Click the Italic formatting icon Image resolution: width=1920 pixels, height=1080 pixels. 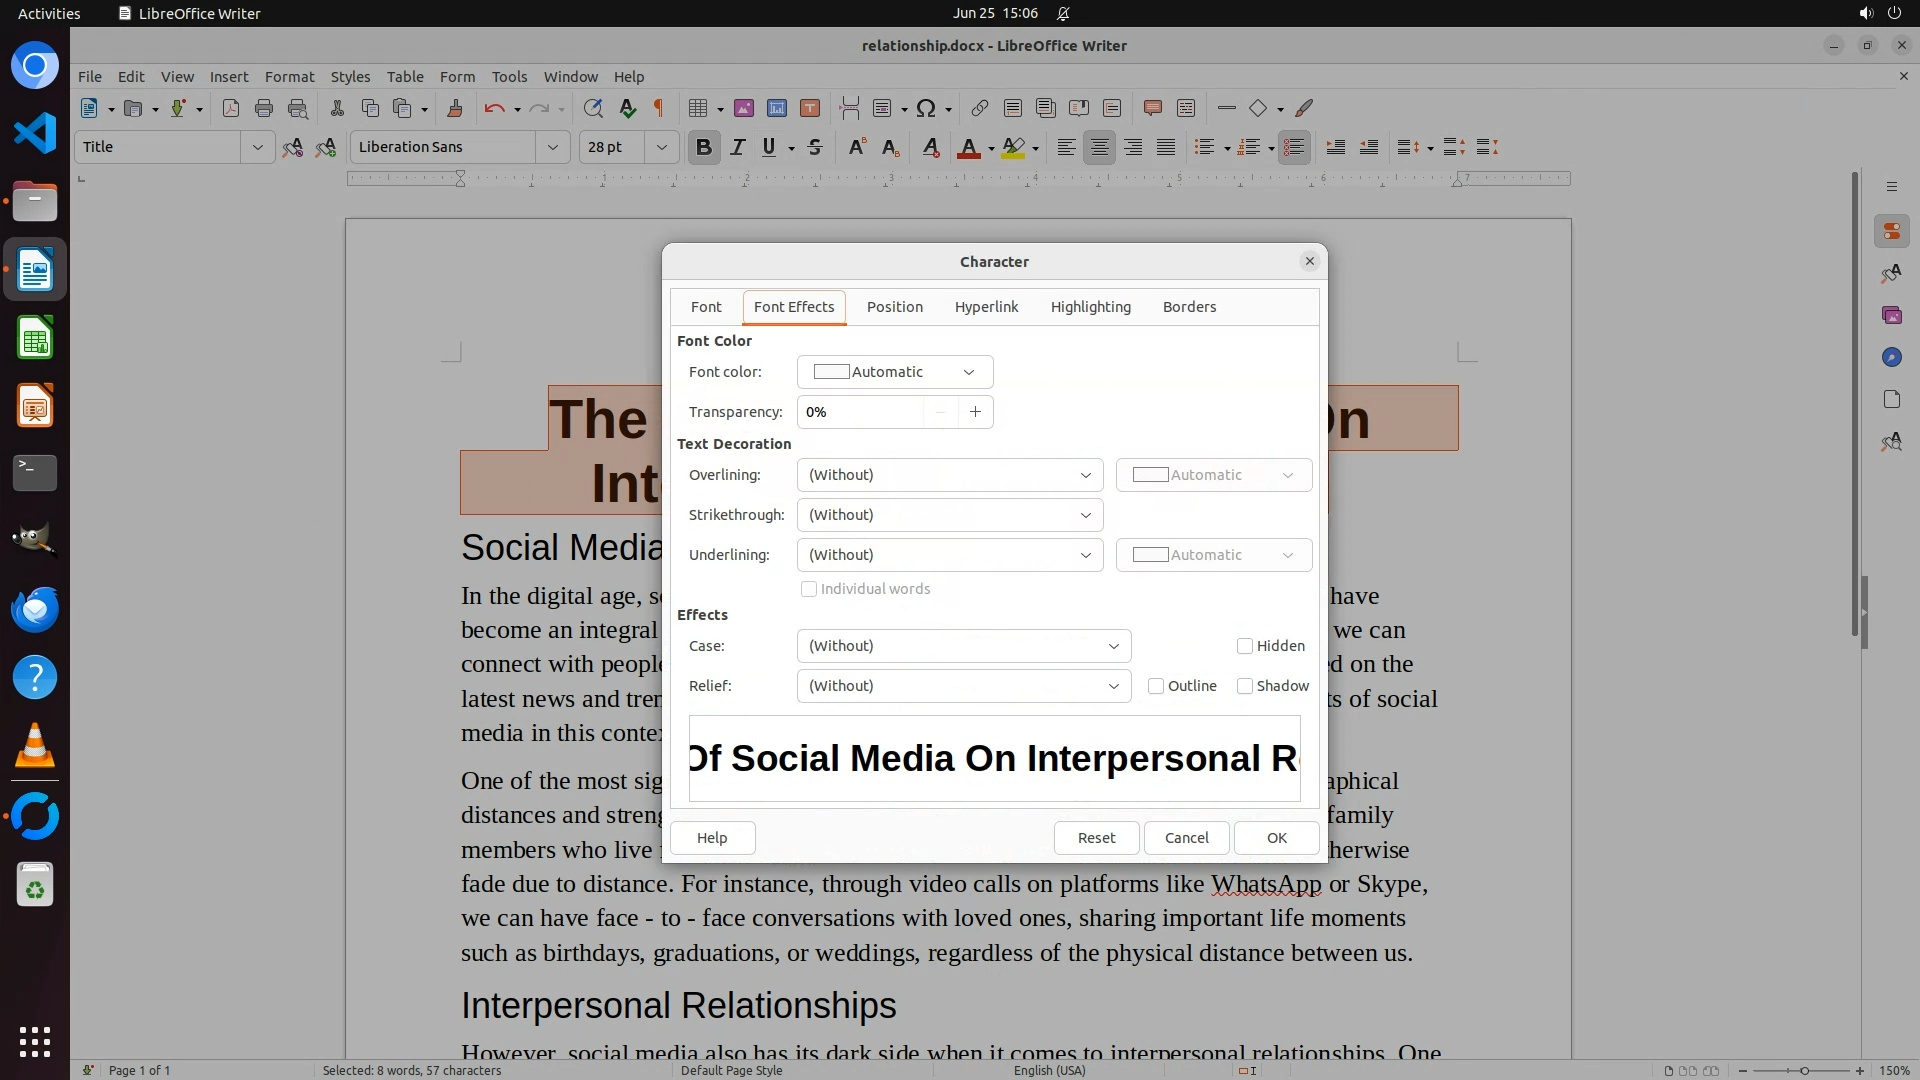click(738, 147)
